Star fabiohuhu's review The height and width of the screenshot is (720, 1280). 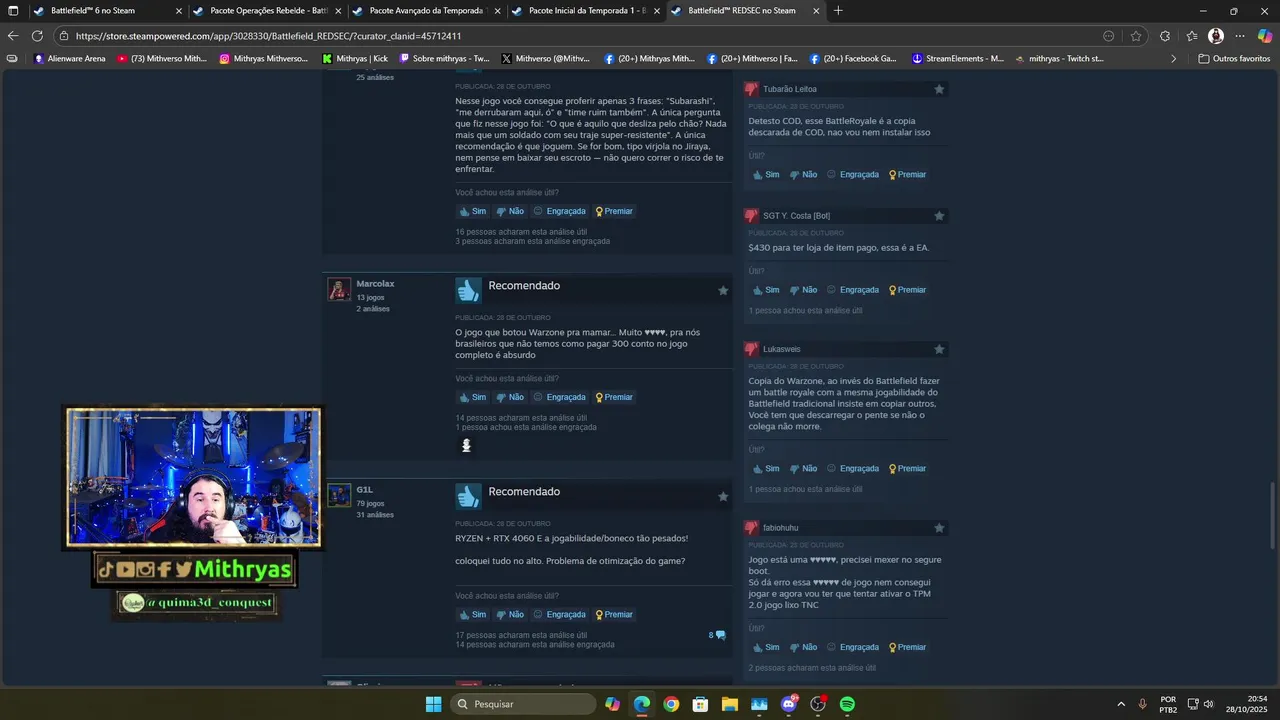click(939, 528)
